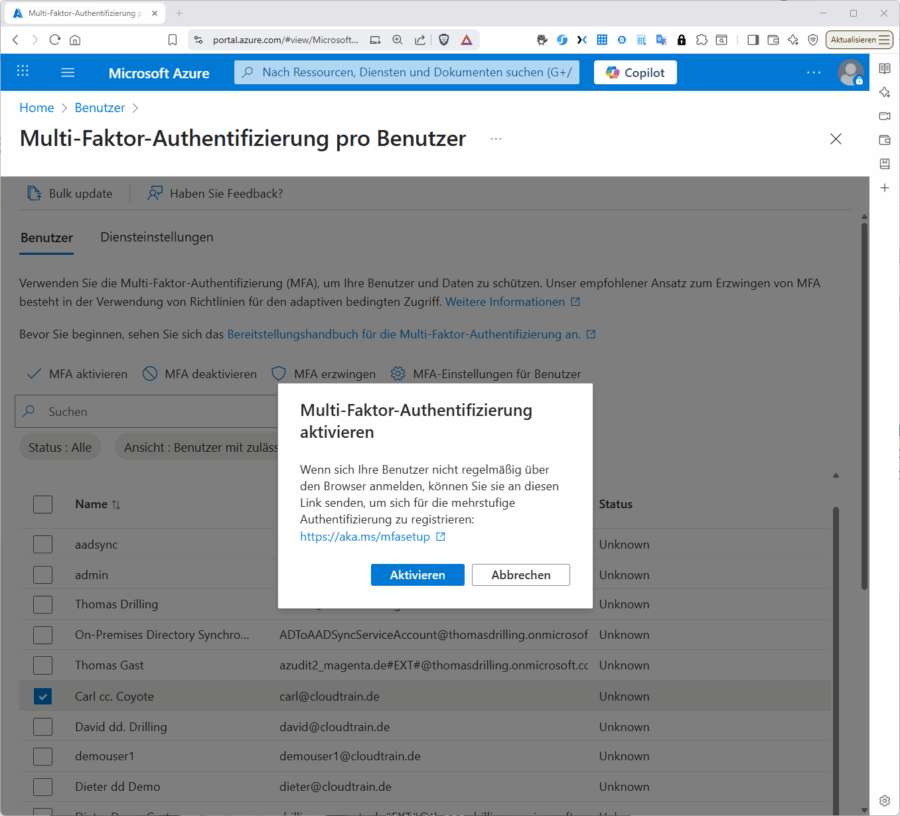
Task: Close the Multi-Faktor-Authentifizierung blade with X
Action: pos(836,139)
